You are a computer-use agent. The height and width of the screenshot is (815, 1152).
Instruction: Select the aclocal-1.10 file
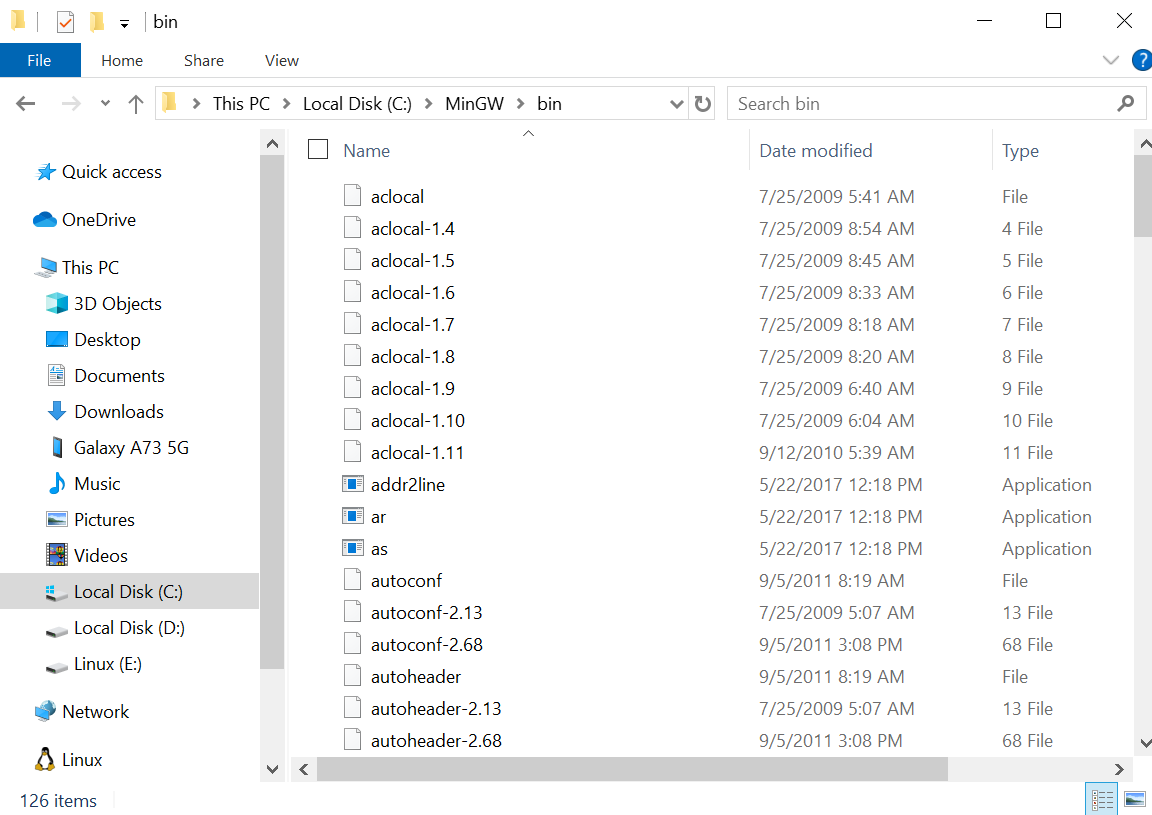click(x=417, y=420)
